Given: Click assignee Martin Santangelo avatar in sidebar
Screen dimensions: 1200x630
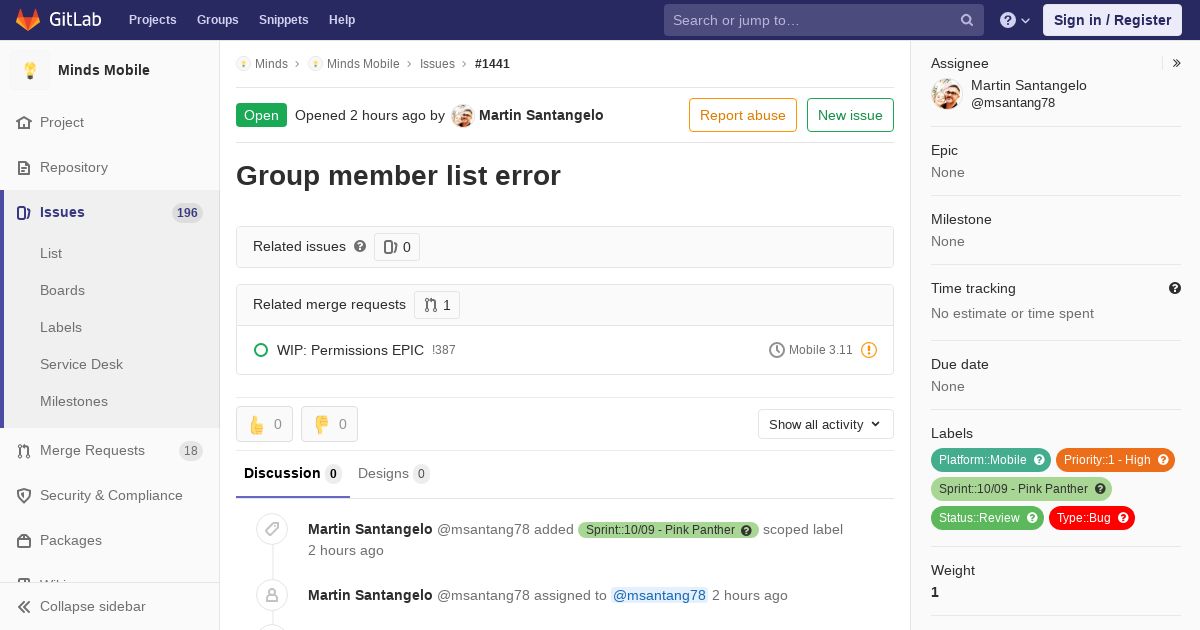Looking at the screenshot, I should 946,94.
